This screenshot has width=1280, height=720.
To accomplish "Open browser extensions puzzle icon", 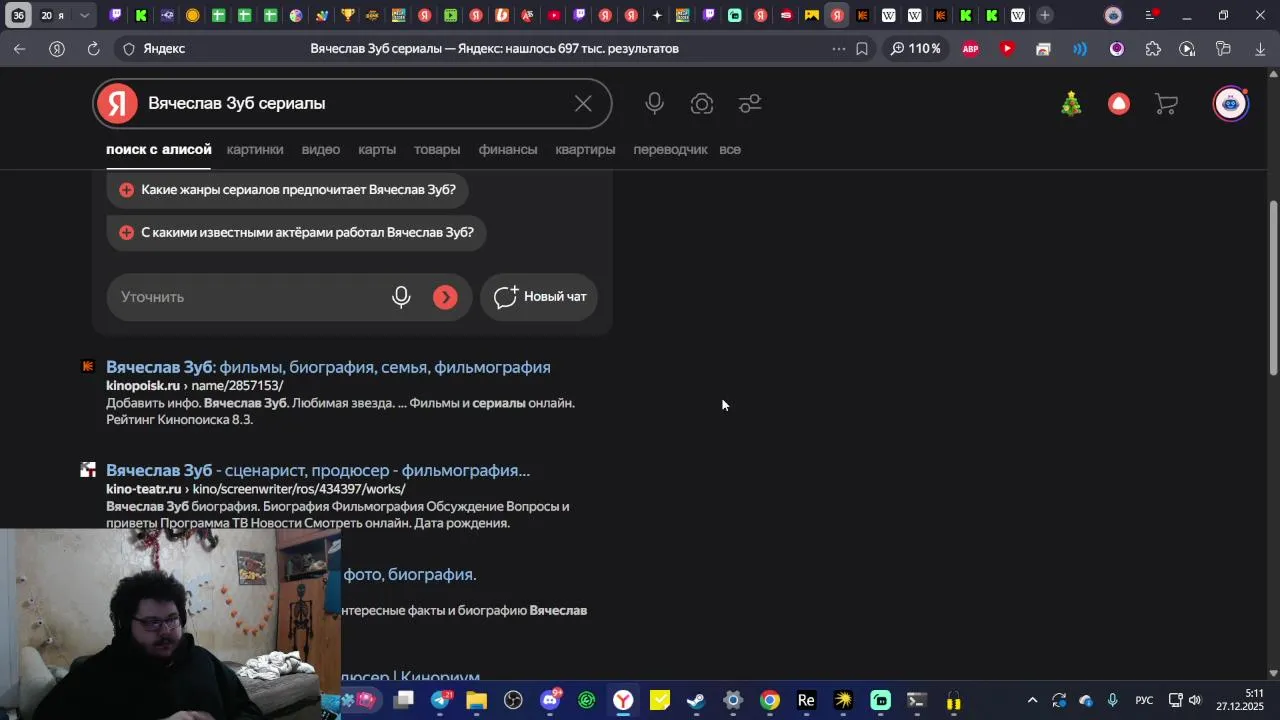I will click(x=1153, y=48).
